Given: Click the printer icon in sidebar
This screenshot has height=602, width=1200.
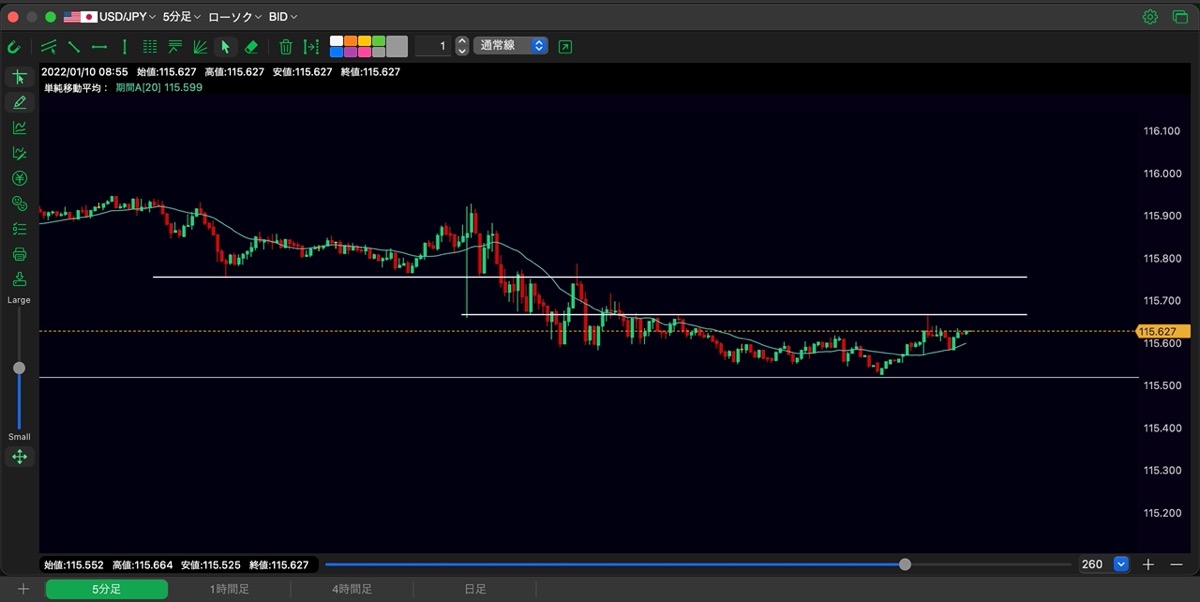Looking at the screenshot, I should click(x=19, y=254).
